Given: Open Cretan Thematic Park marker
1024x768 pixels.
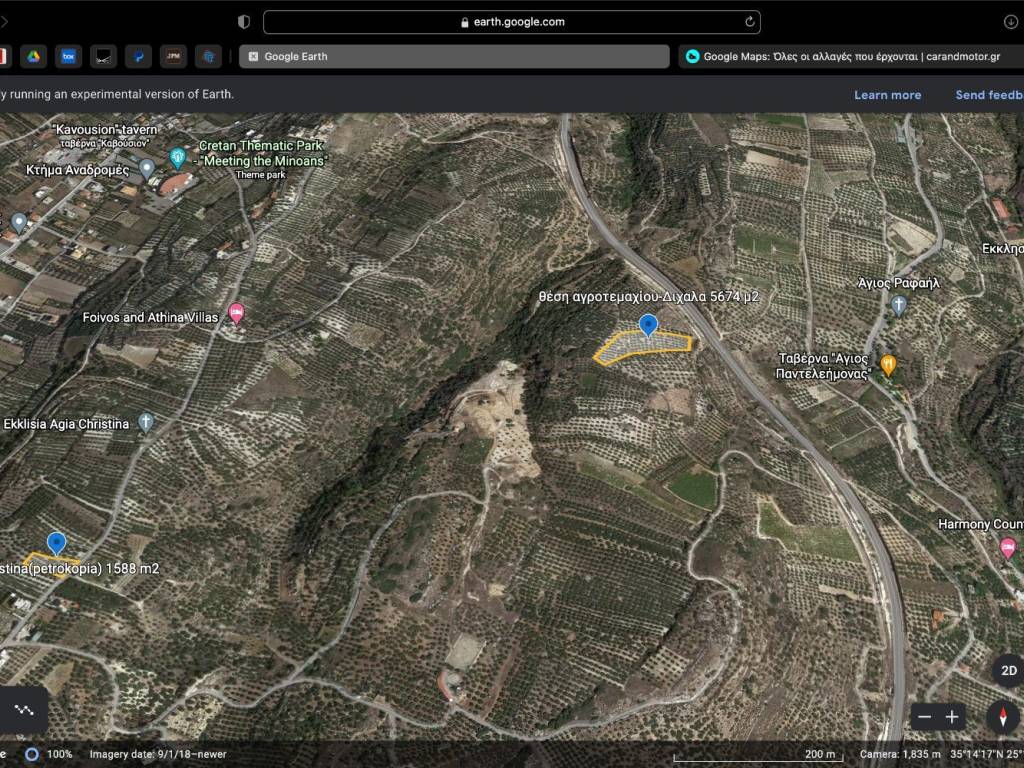Looking at the screenshot, I should point(178,157).
